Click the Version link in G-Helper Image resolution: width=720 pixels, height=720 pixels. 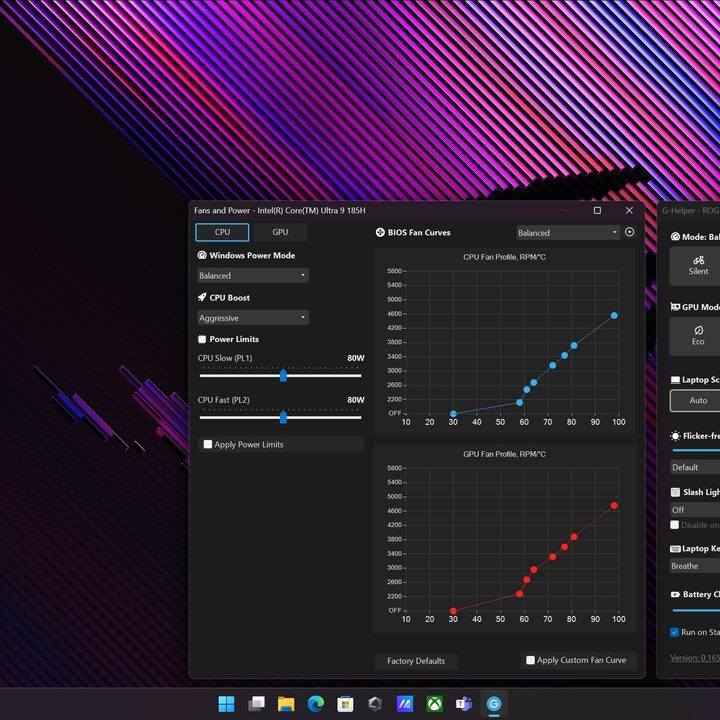pyautogui.click(x=695, y=658)
